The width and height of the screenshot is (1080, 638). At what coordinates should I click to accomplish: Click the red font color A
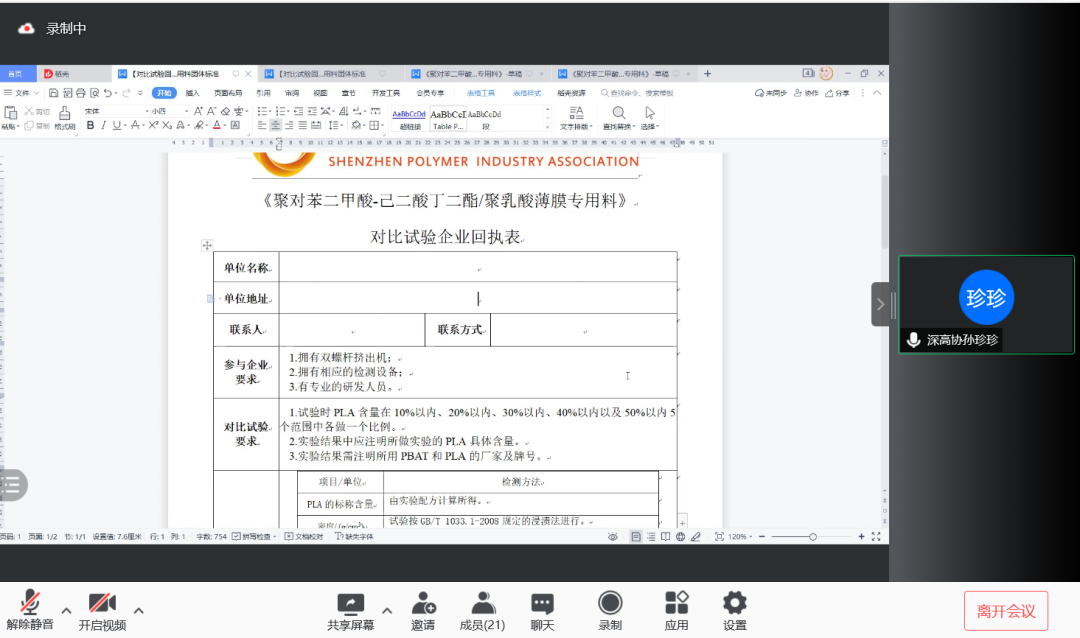coord(216,125)
